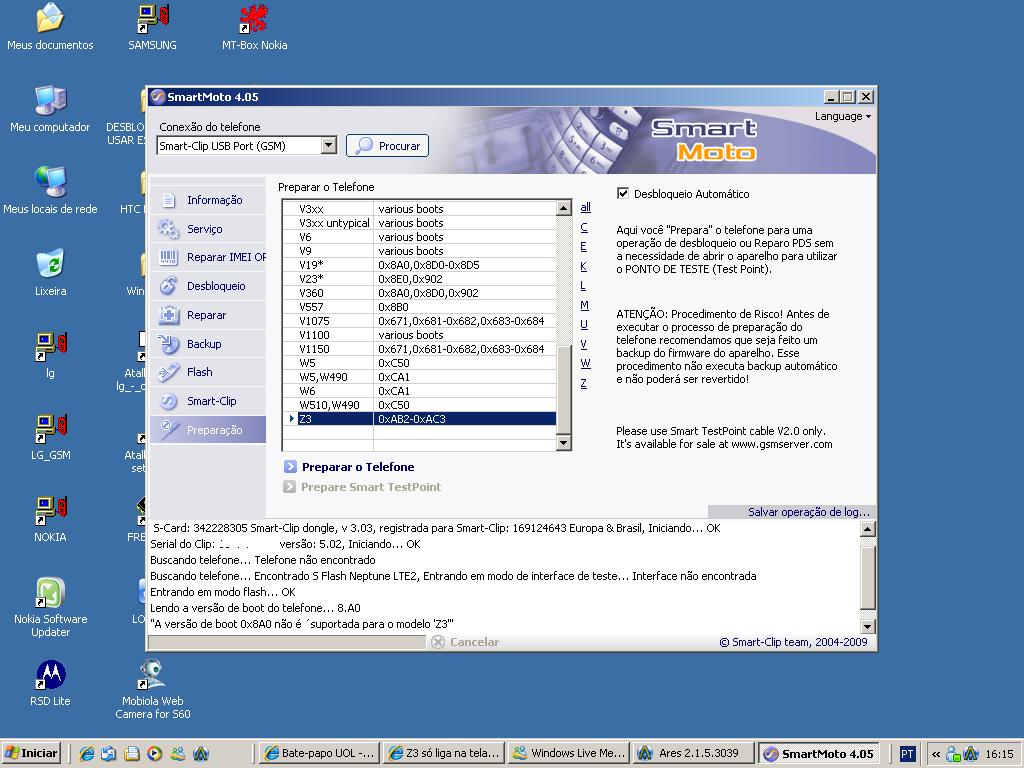Filter models by letter L
The width and height of the screenshot is (1024, 768).
coord(583,285)
